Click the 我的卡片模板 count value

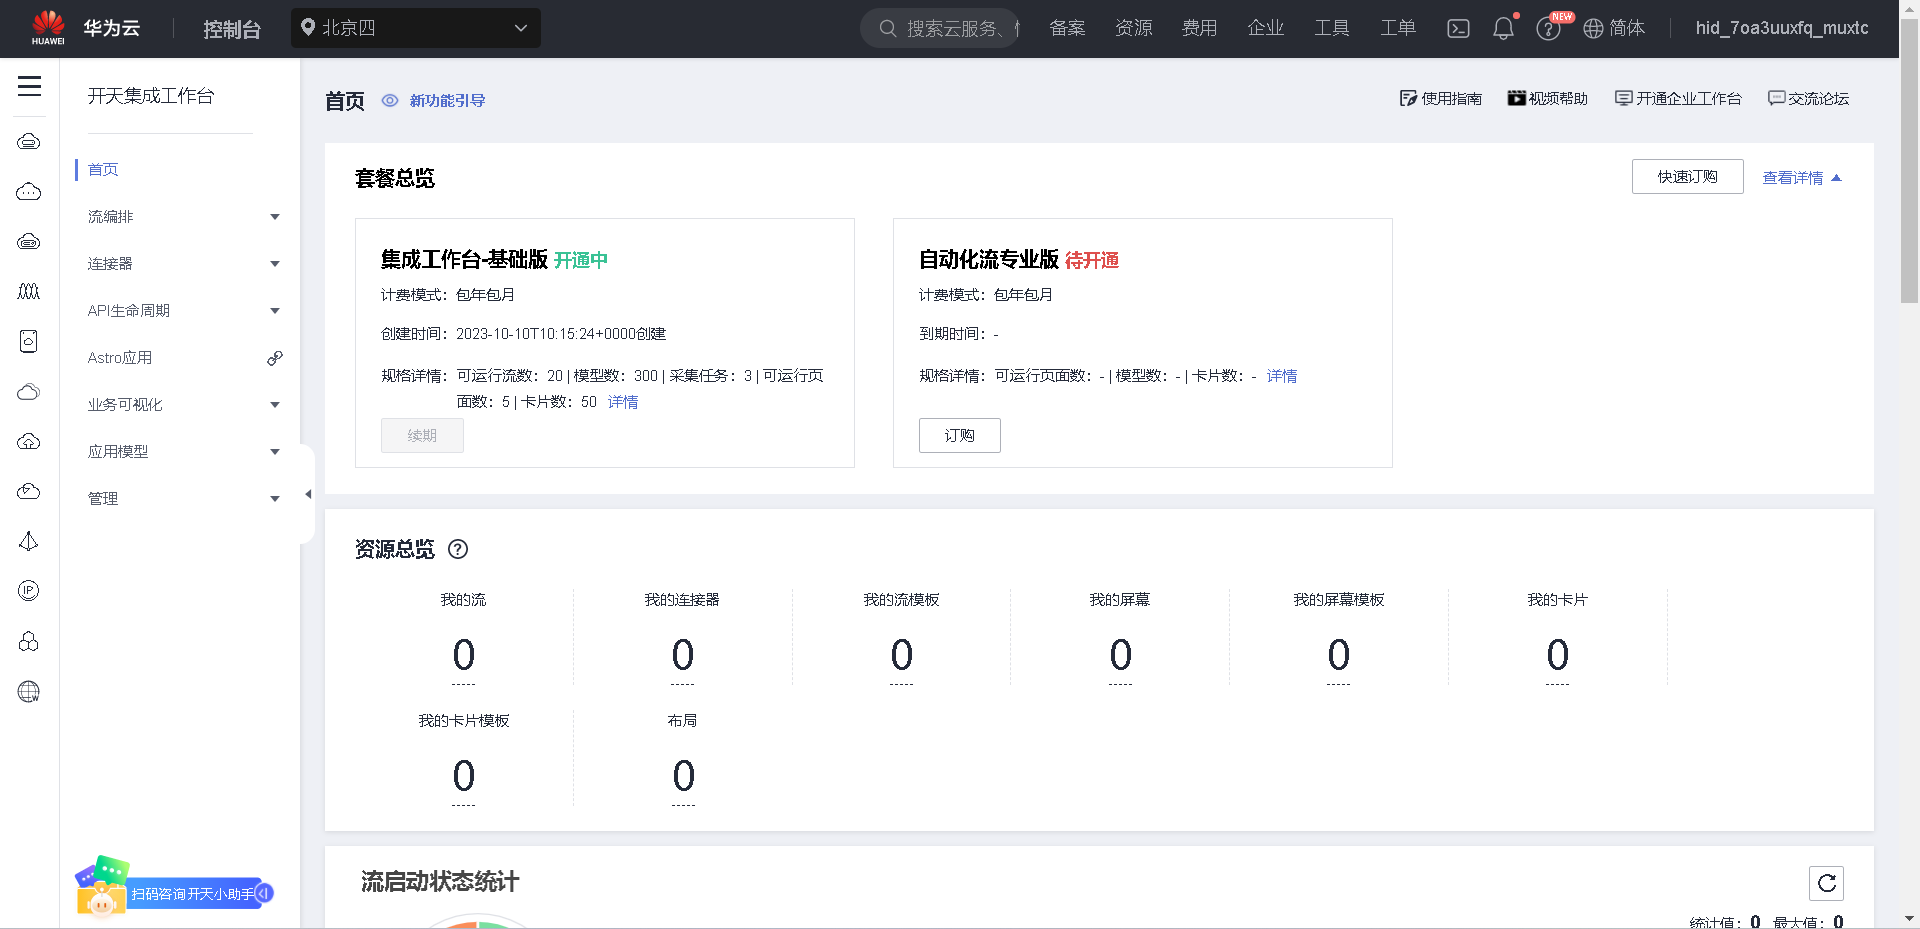463,777
